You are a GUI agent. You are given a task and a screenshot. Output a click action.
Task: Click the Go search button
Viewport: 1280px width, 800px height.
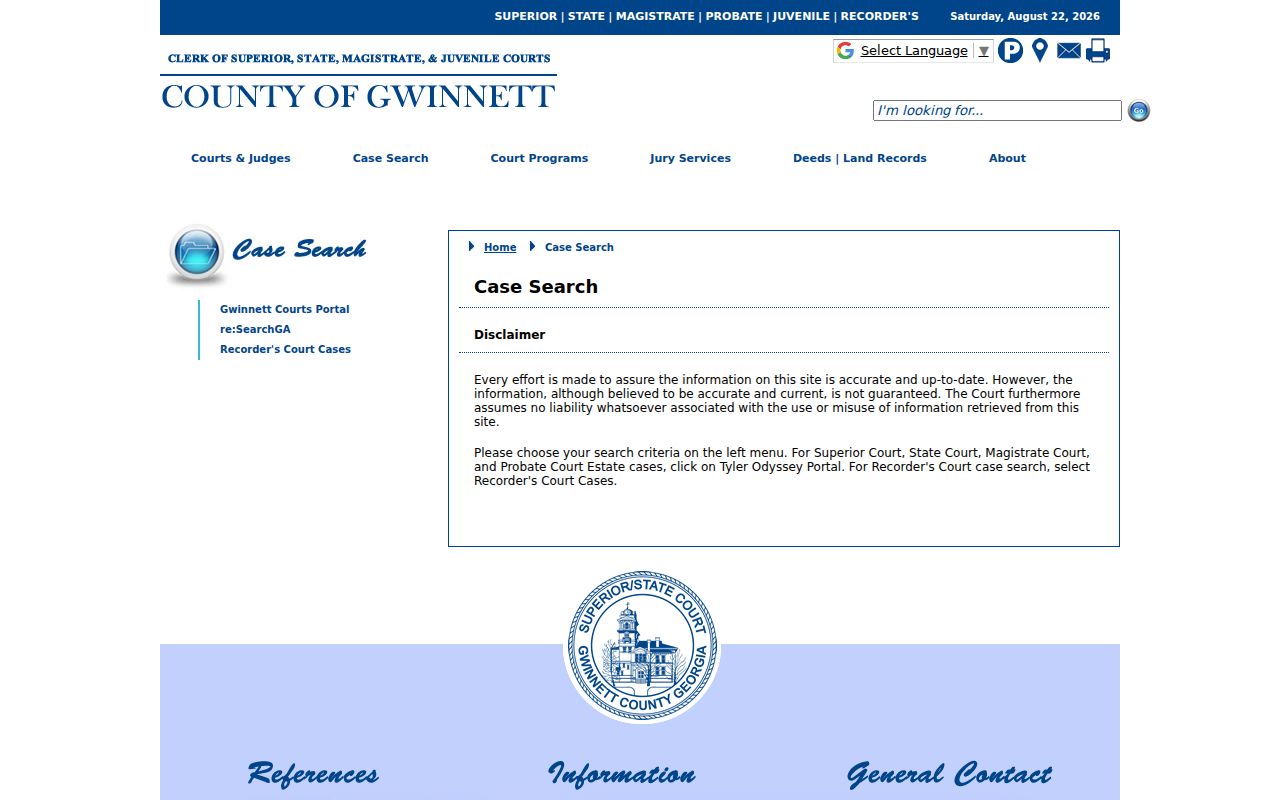click(1138, 111)
